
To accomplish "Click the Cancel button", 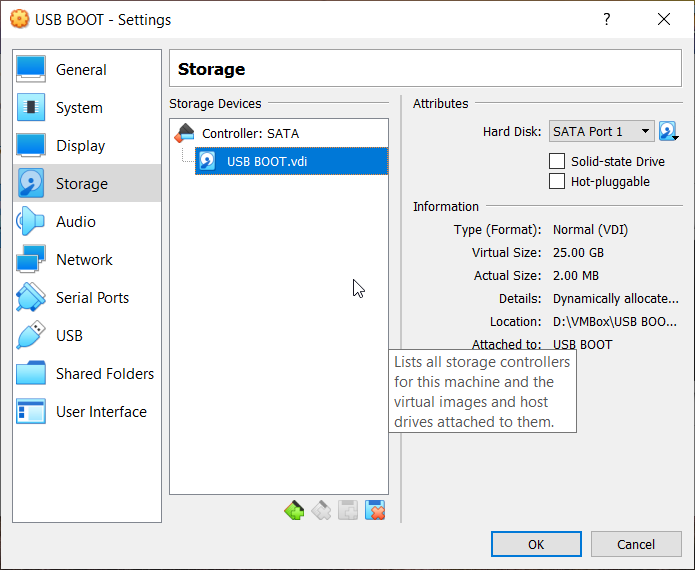I will coord(636,544).
